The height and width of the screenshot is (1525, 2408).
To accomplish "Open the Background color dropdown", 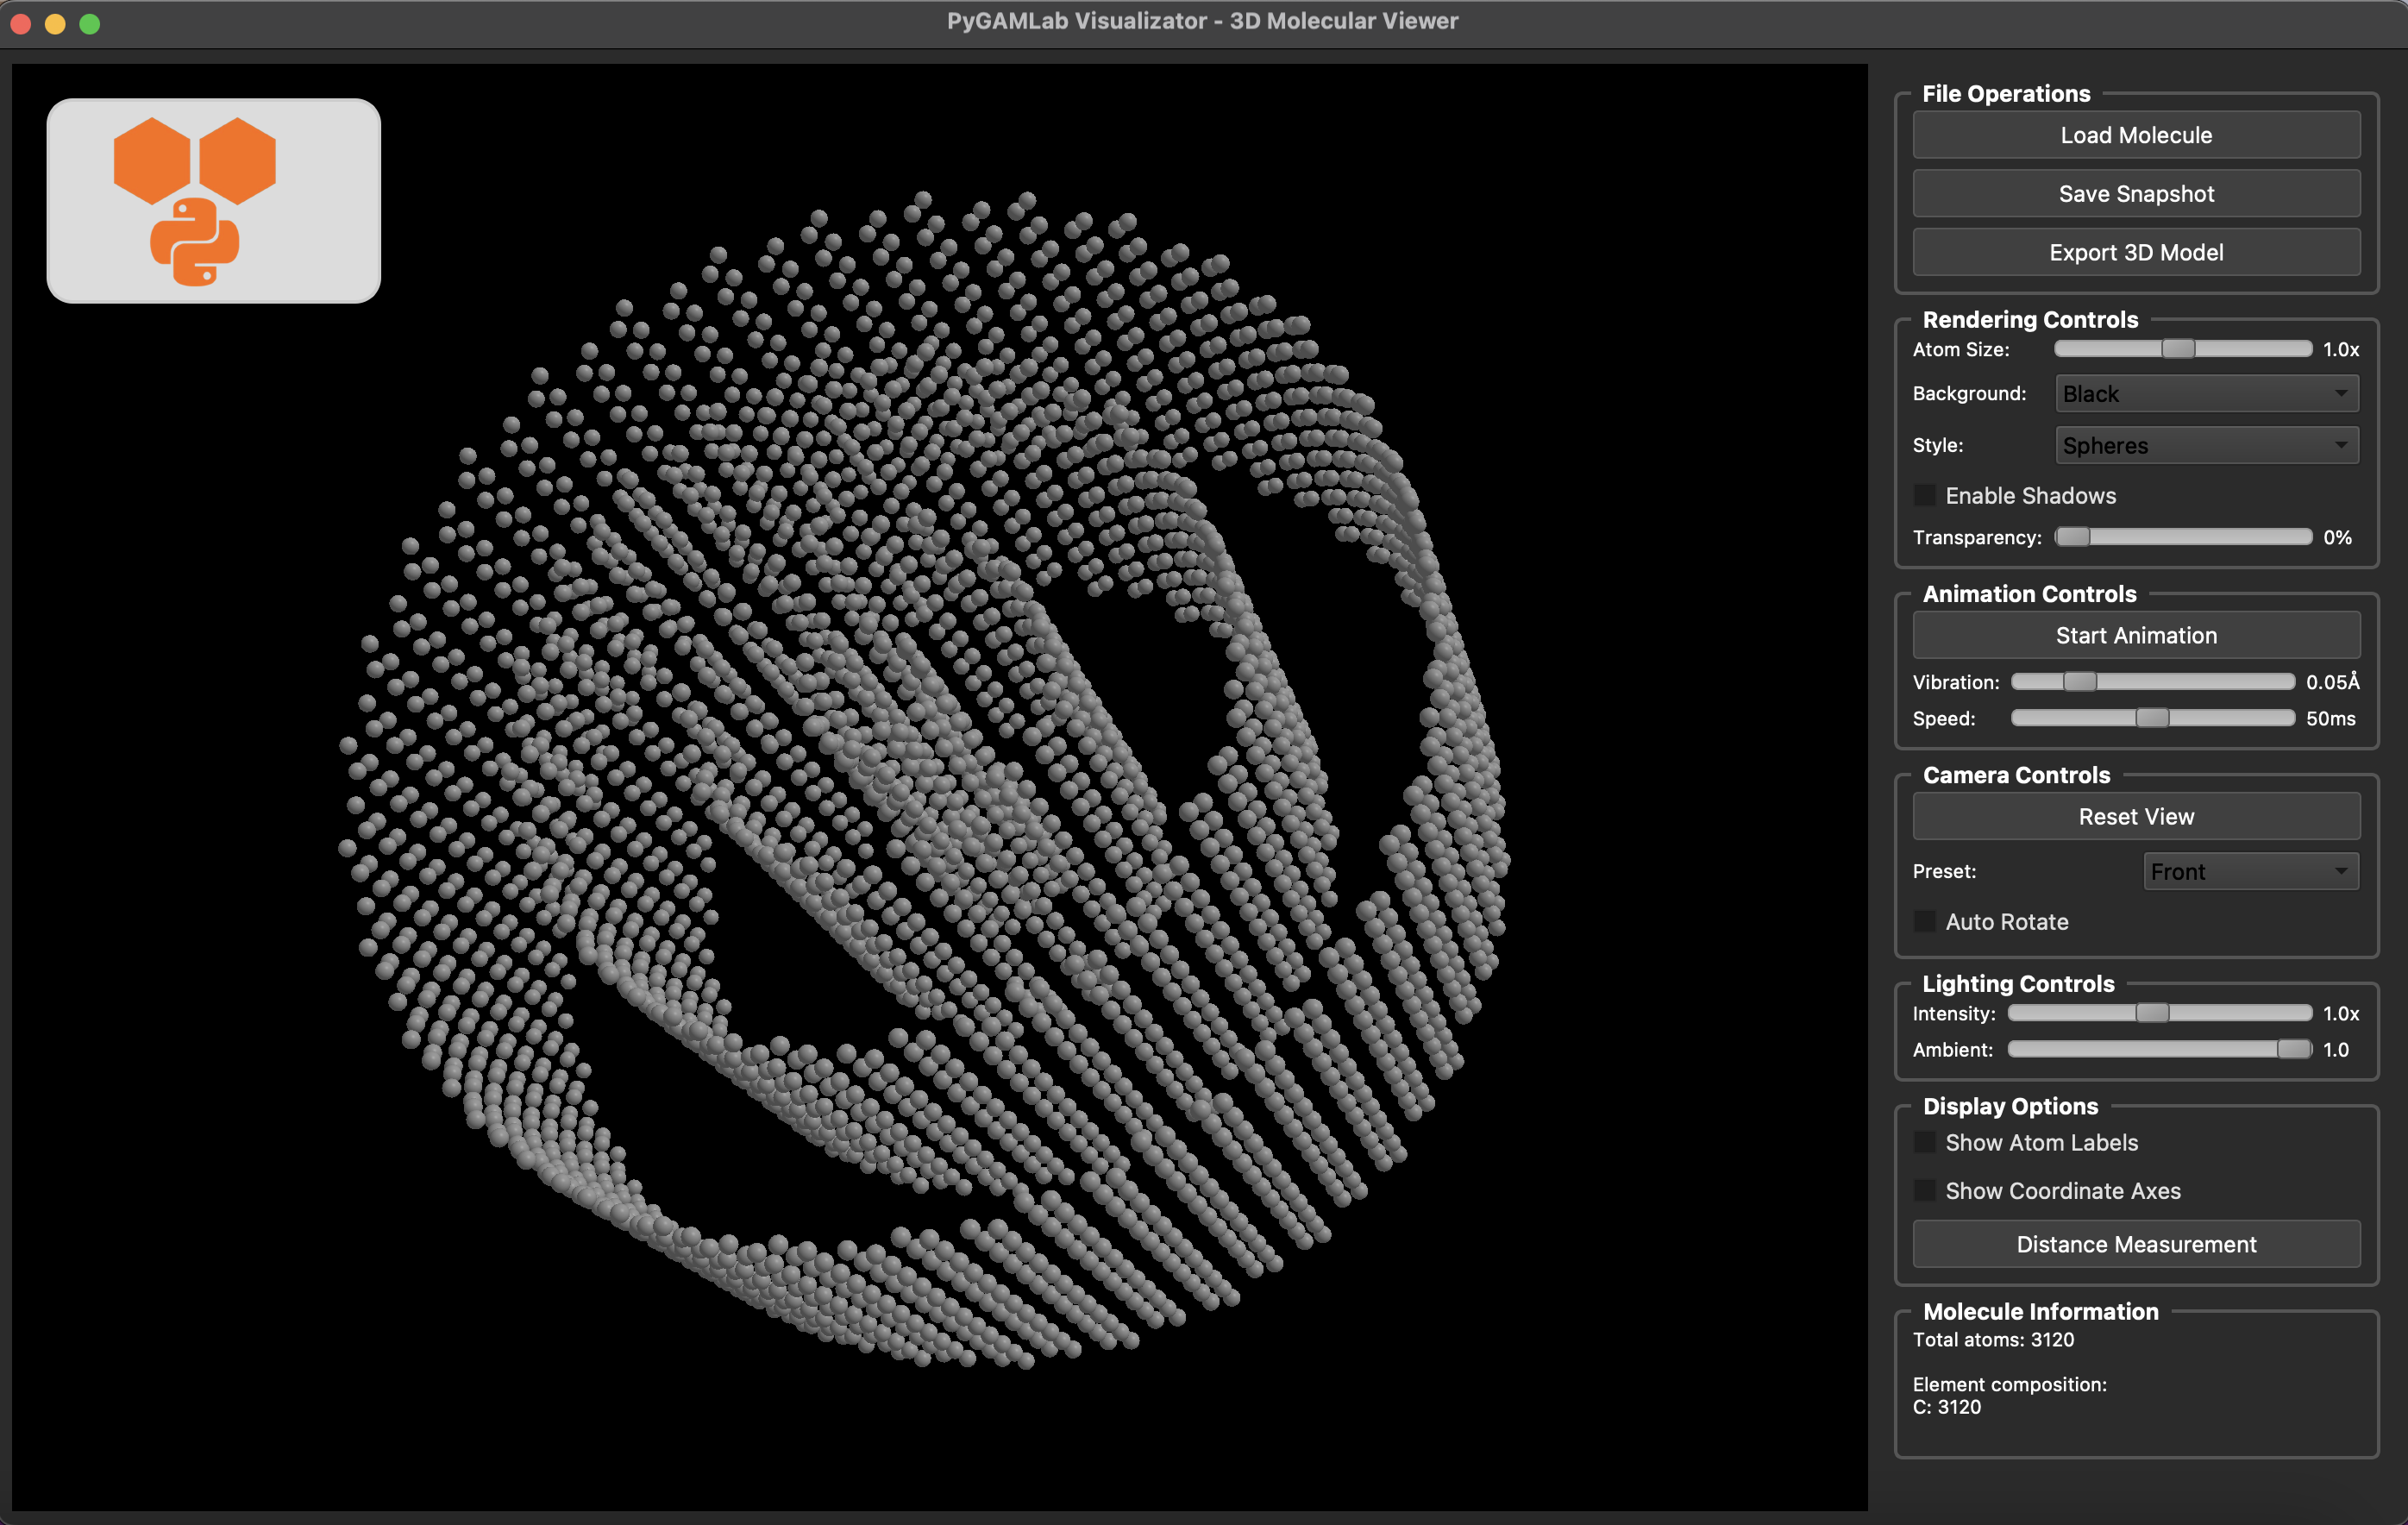I will 2206,394.
